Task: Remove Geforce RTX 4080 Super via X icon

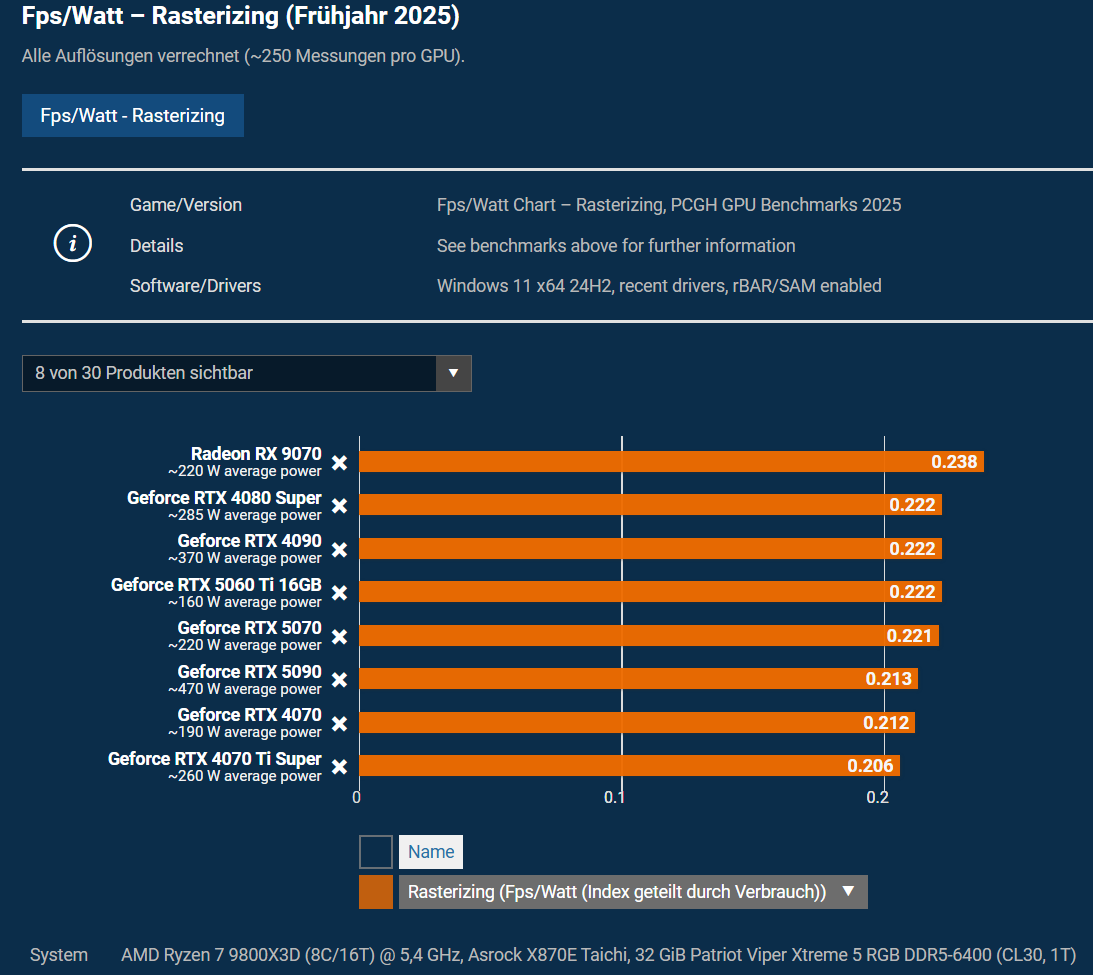Action: [x=339, y=506]
